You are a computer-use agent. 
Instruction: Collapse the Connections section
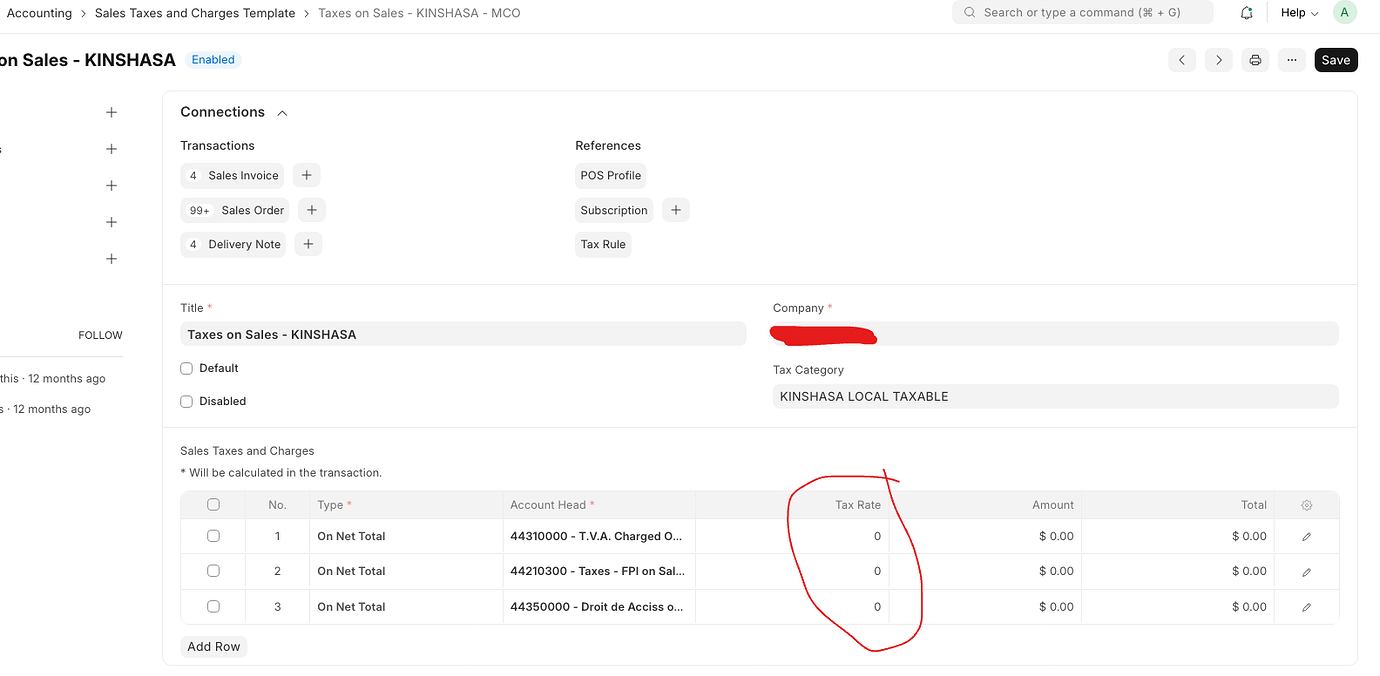tap(282, 113)
